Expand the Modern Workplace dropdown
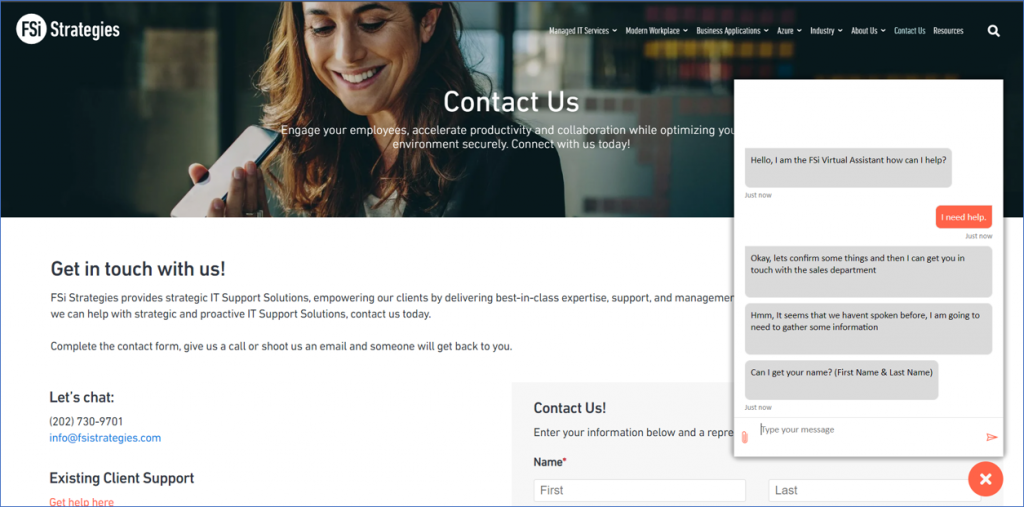This screenshot has height=507, width=1024. tap(656, 31)
